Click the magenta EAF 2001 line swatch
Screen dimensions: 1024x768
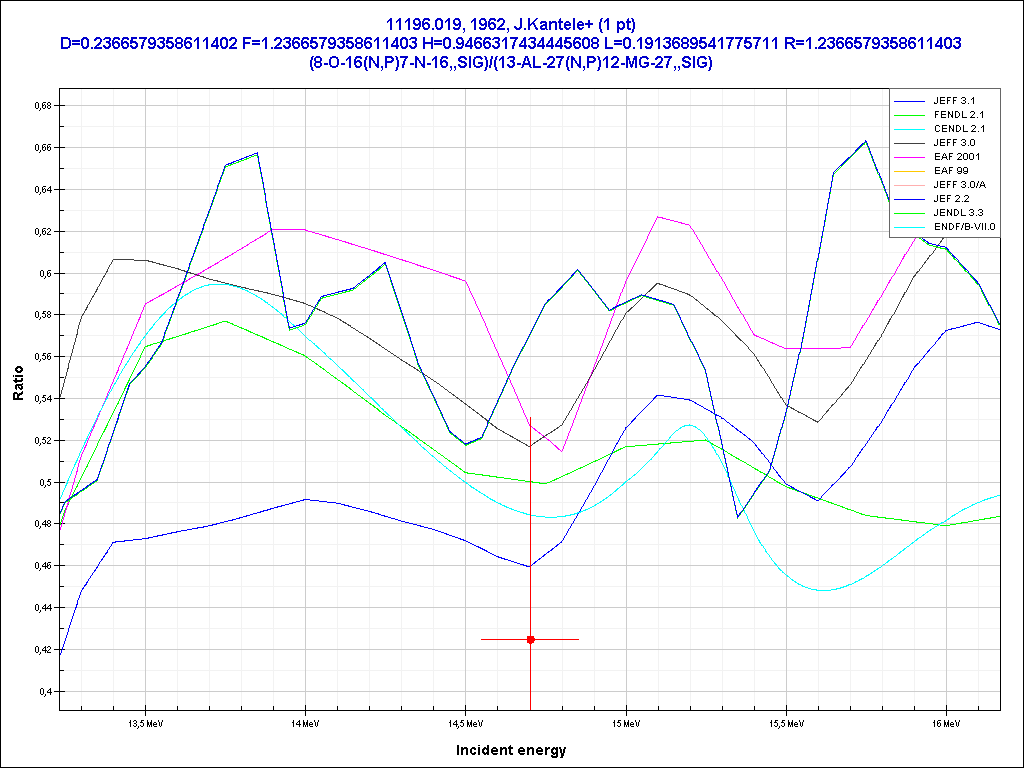click(x=909, y=157)
